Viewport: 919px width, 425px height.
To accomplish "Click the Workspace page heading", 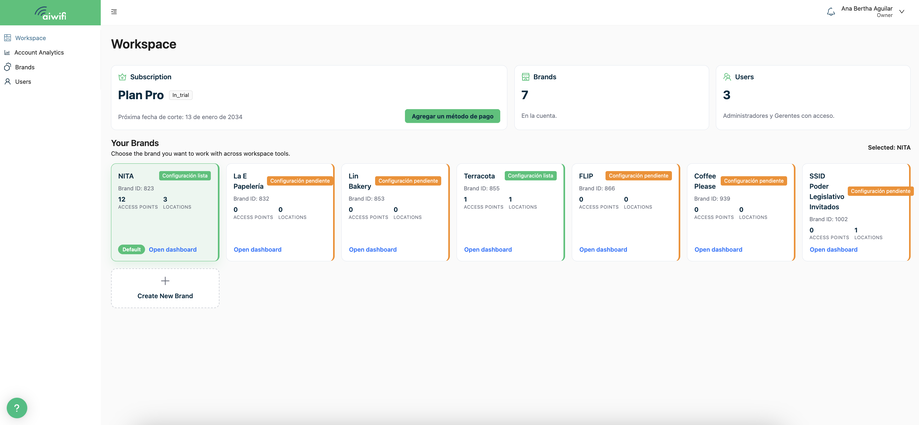I will tap(144, 44).
